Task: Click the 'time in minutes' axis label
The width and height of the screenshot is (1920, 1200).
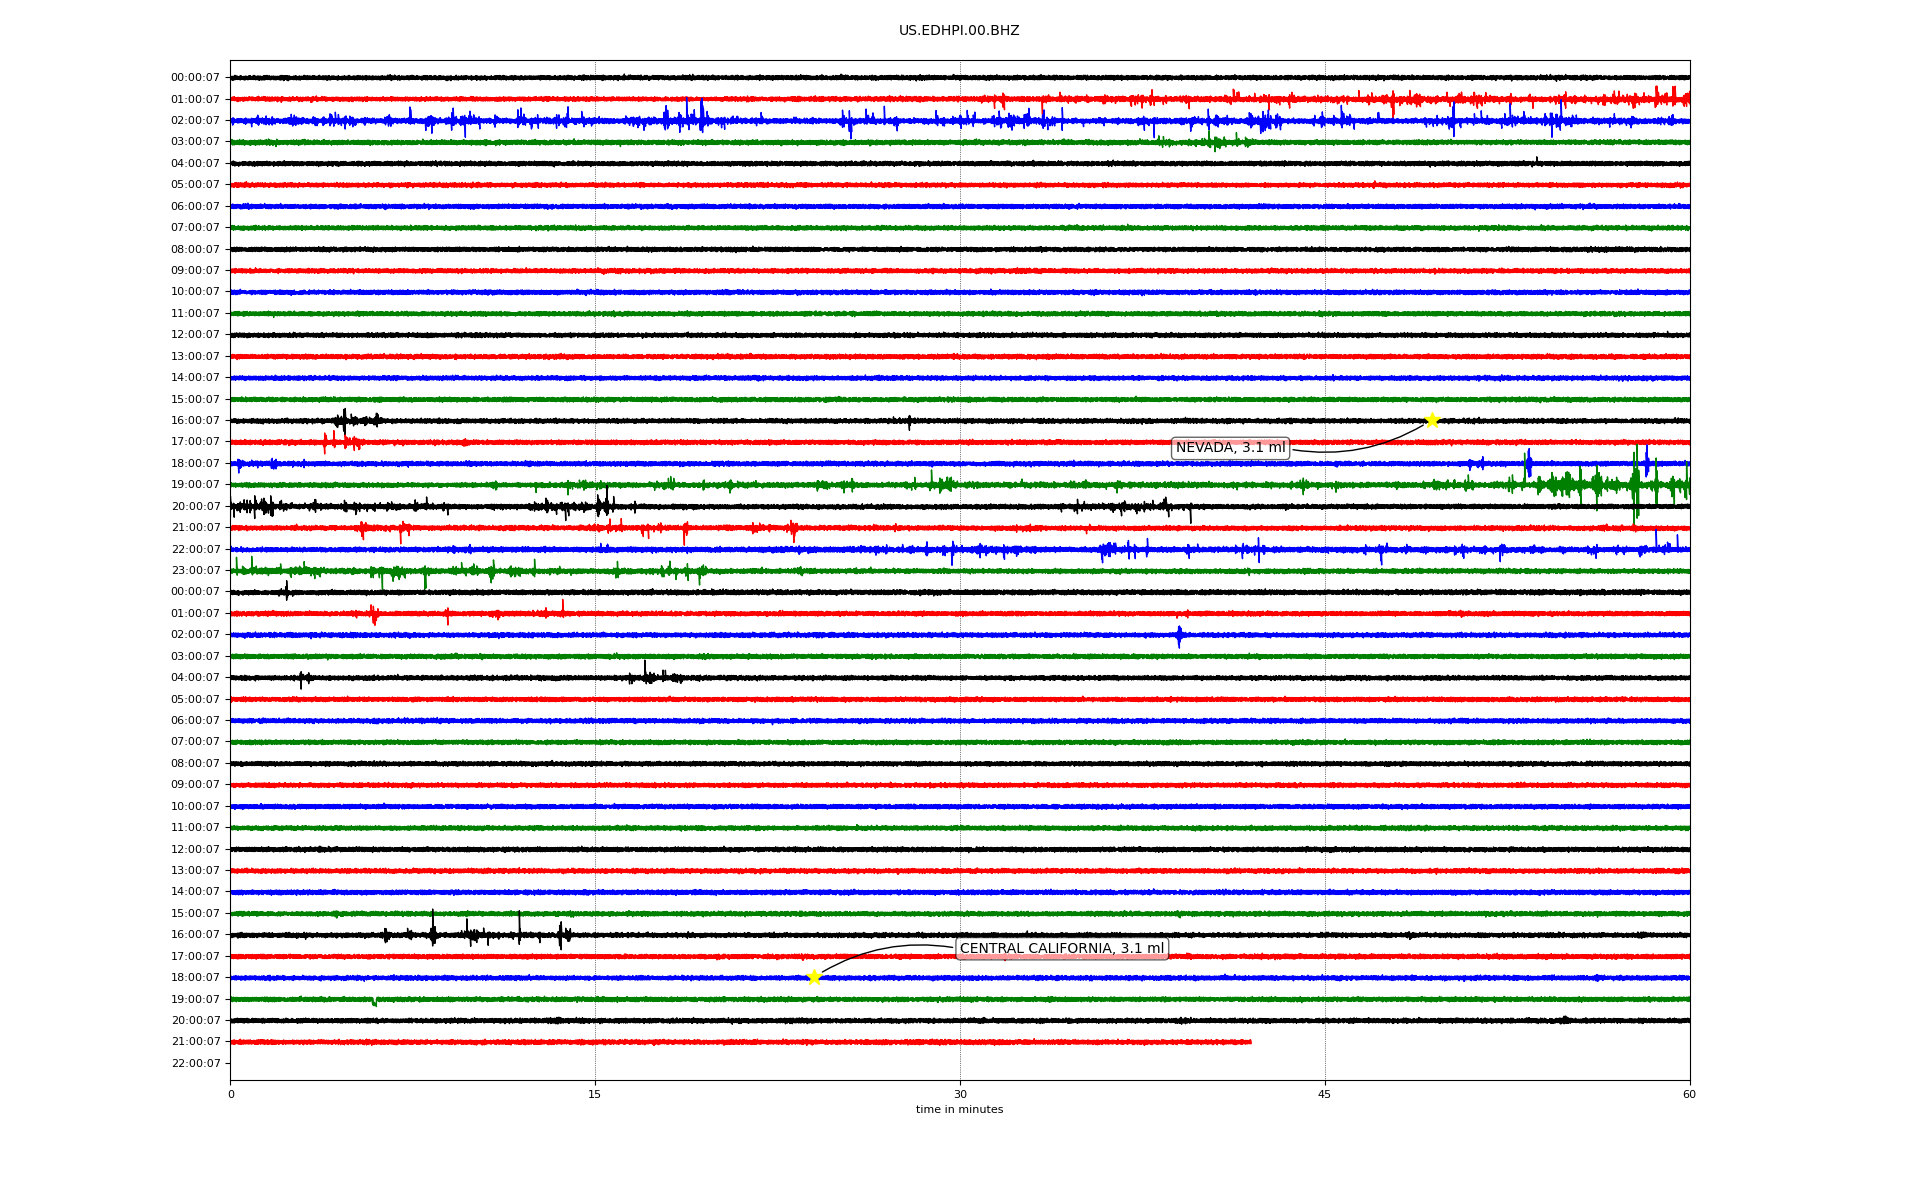Action: pos(958,1110)
